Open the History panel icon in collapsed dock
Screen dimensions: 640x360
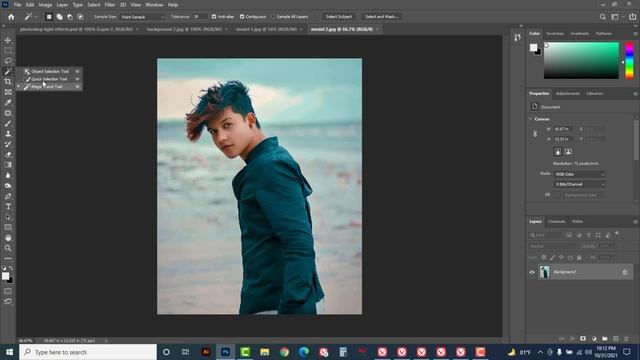pos(518,38)
